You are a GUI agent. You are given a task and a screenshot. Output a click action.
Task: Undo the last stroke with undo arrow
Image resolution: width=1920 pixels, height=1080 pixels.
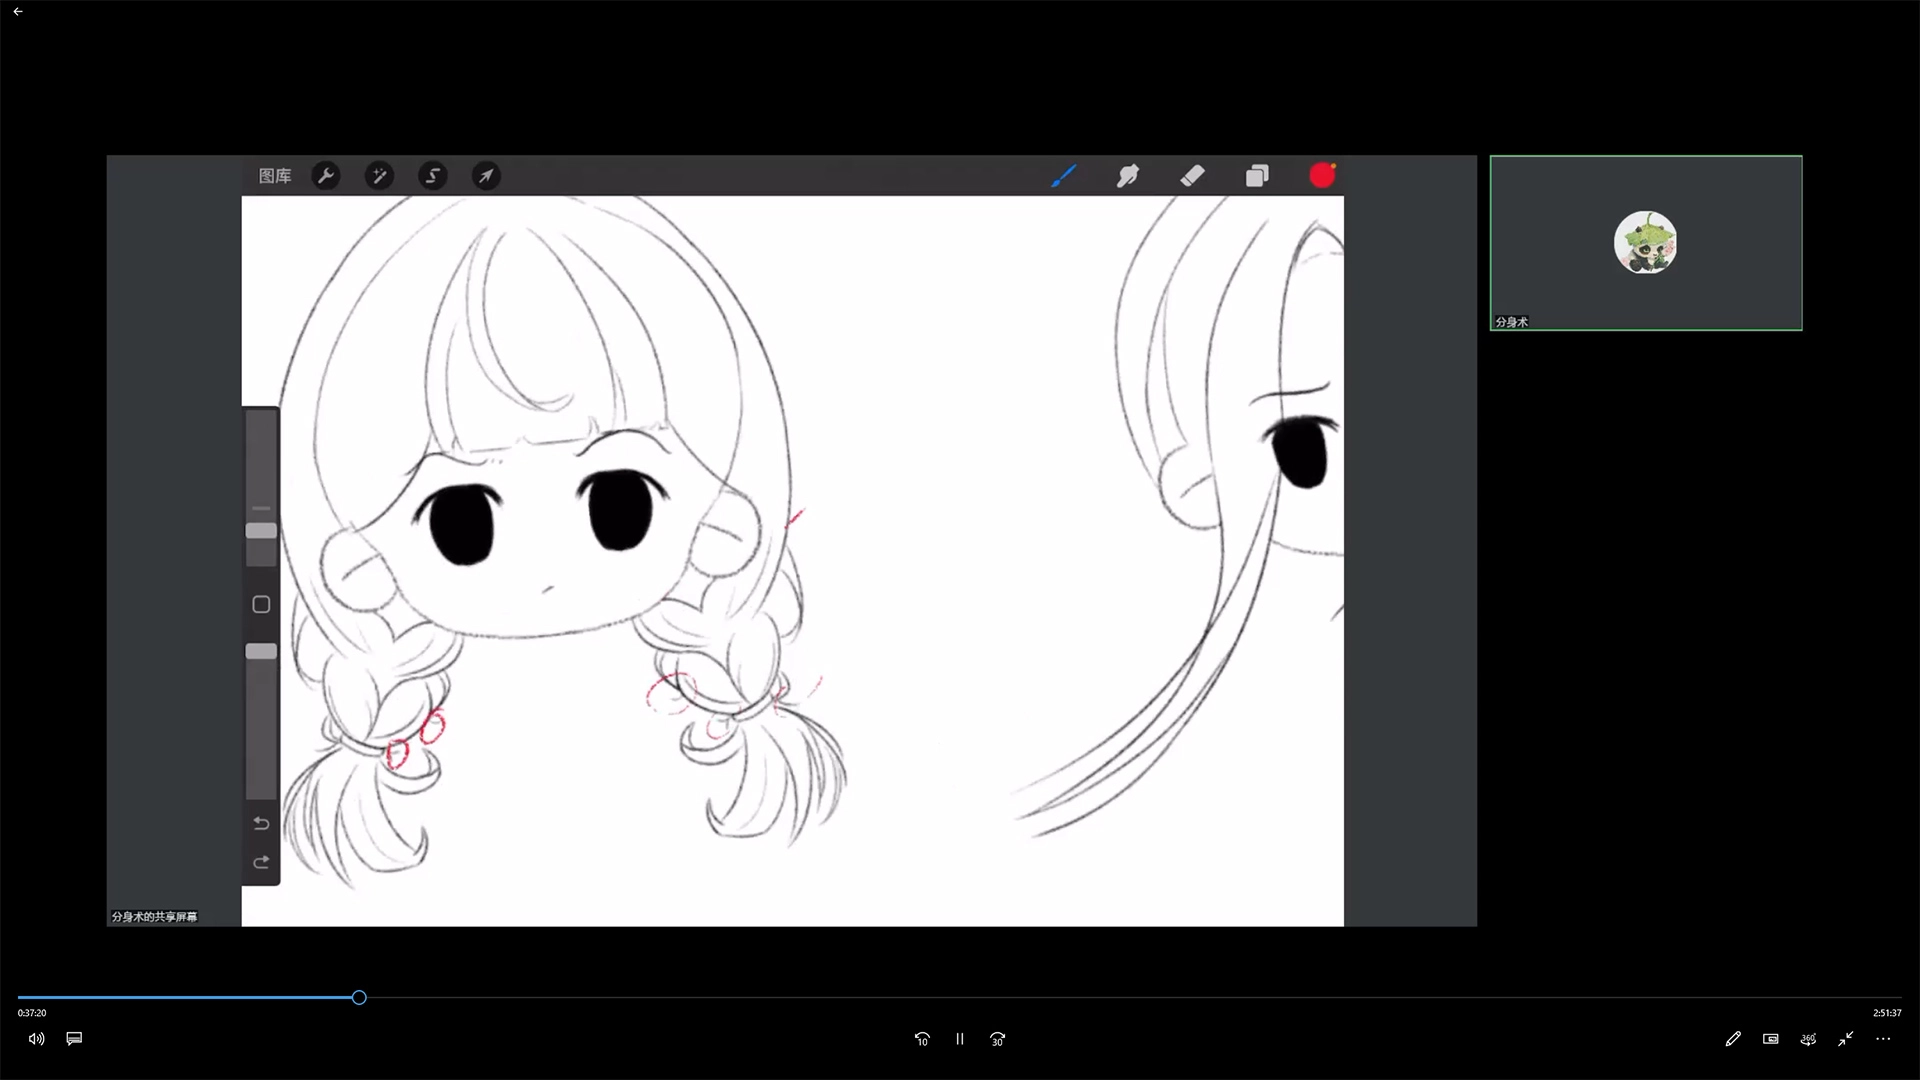tap(261, 824)
